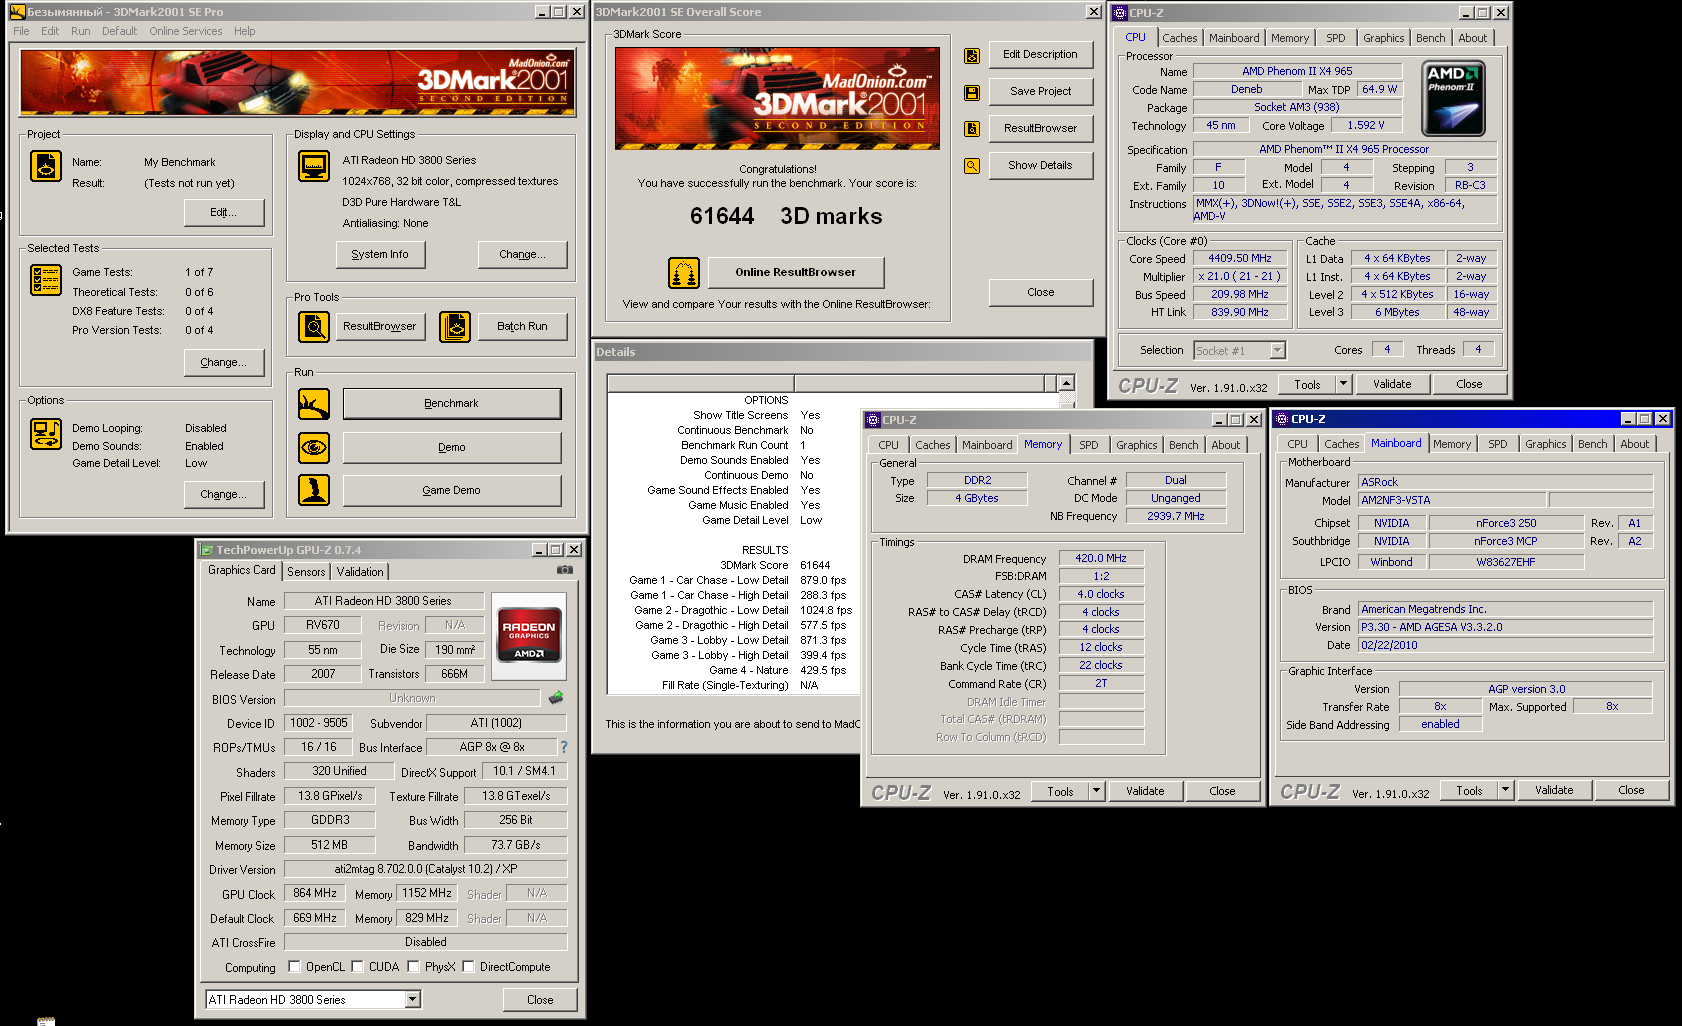This screenshot has height=1026, width=1682.
Task: Click the Save Project button
Action: coord(1041,92)
